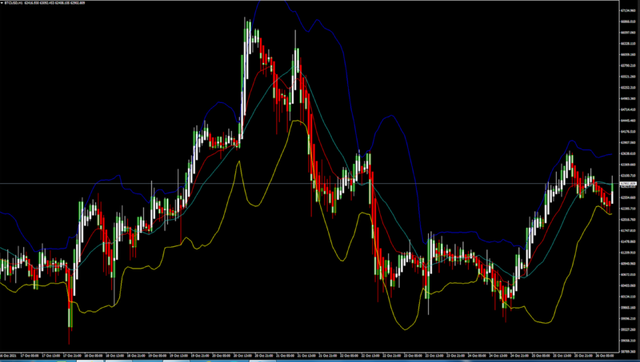The width and height of the screenshot is (640, 362).
Task: Click the 24 Oct 05:00 time axis label
Action: (x=477, y=355)
